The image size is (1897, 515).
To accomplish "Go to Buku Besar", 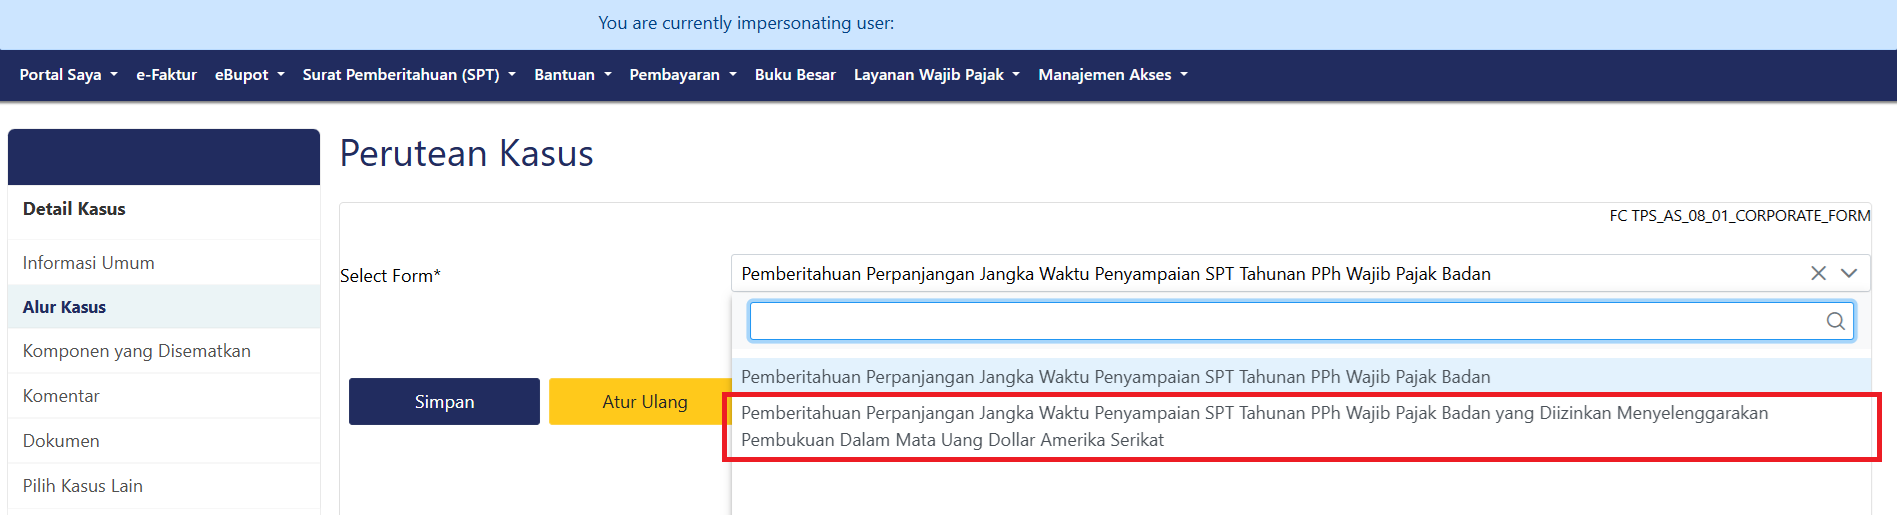I will tap(795, 75).
